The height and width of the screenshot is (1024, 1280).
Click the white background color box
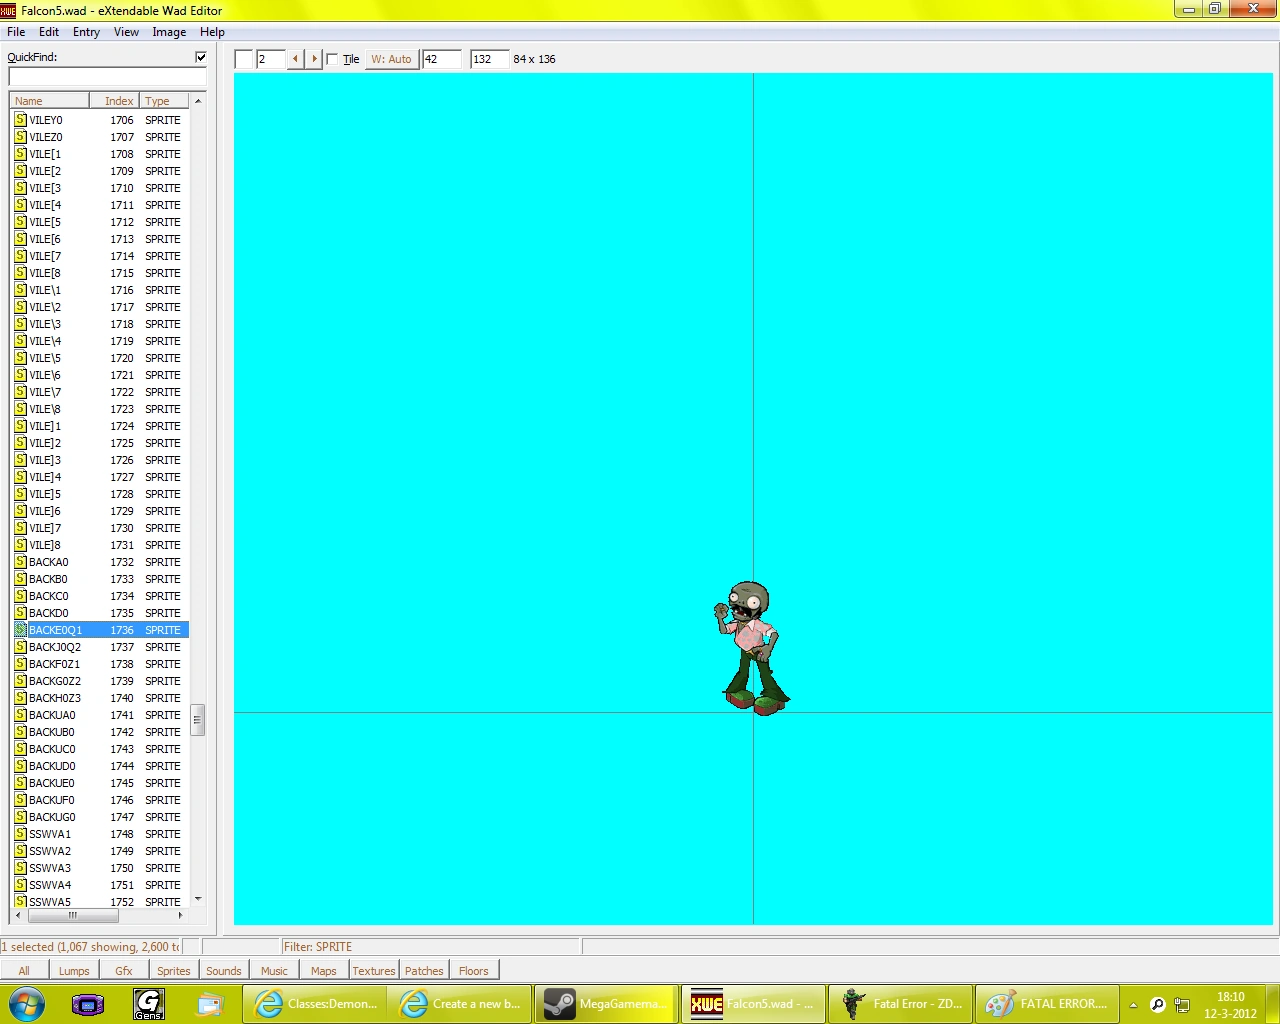click(243, 59)
